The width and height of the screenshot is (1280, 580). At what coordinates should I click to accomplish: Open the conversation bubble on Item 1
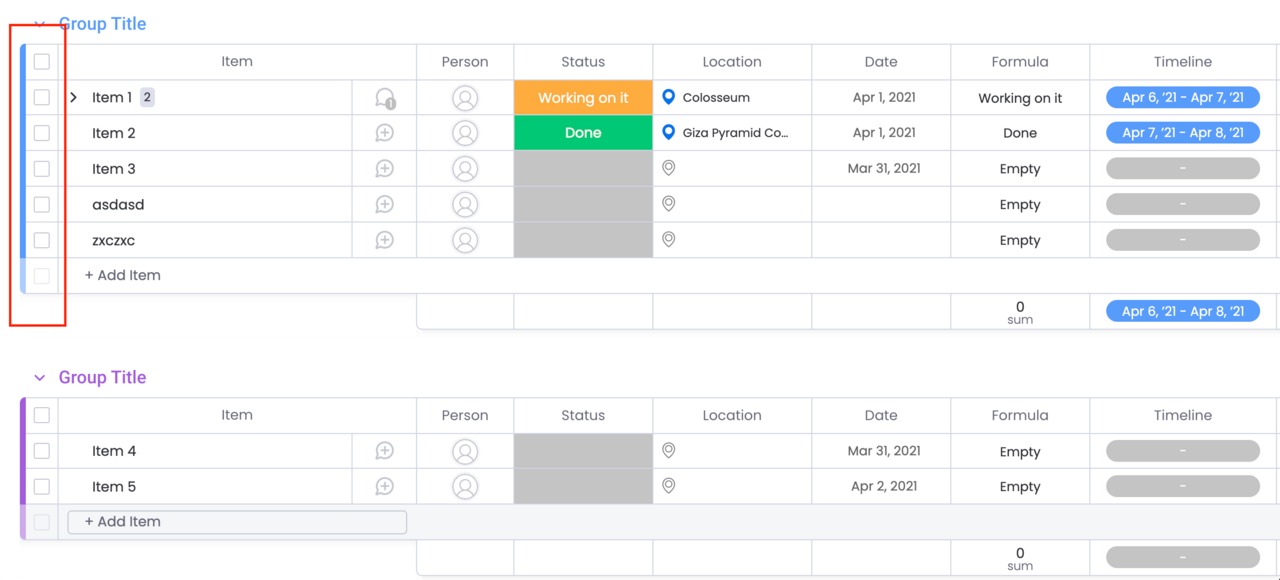point(384,97)
